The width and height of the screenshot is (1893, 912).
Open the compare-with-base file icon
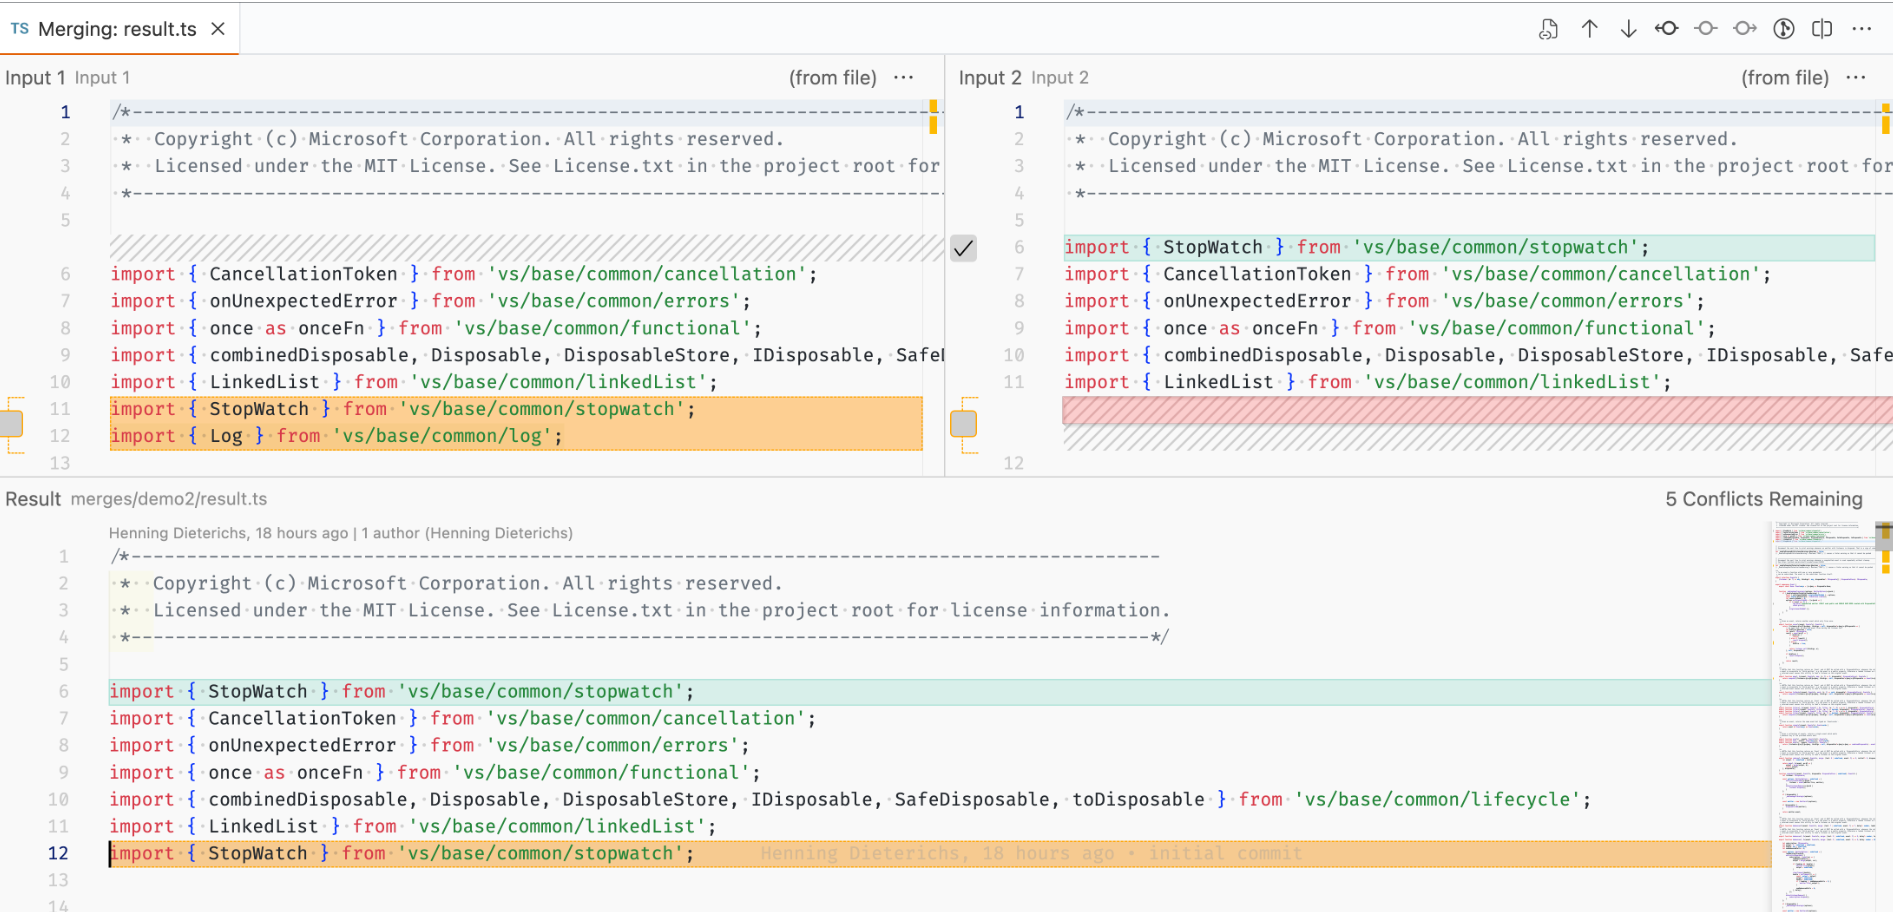pyautogui.click(x=1548, y=28)
